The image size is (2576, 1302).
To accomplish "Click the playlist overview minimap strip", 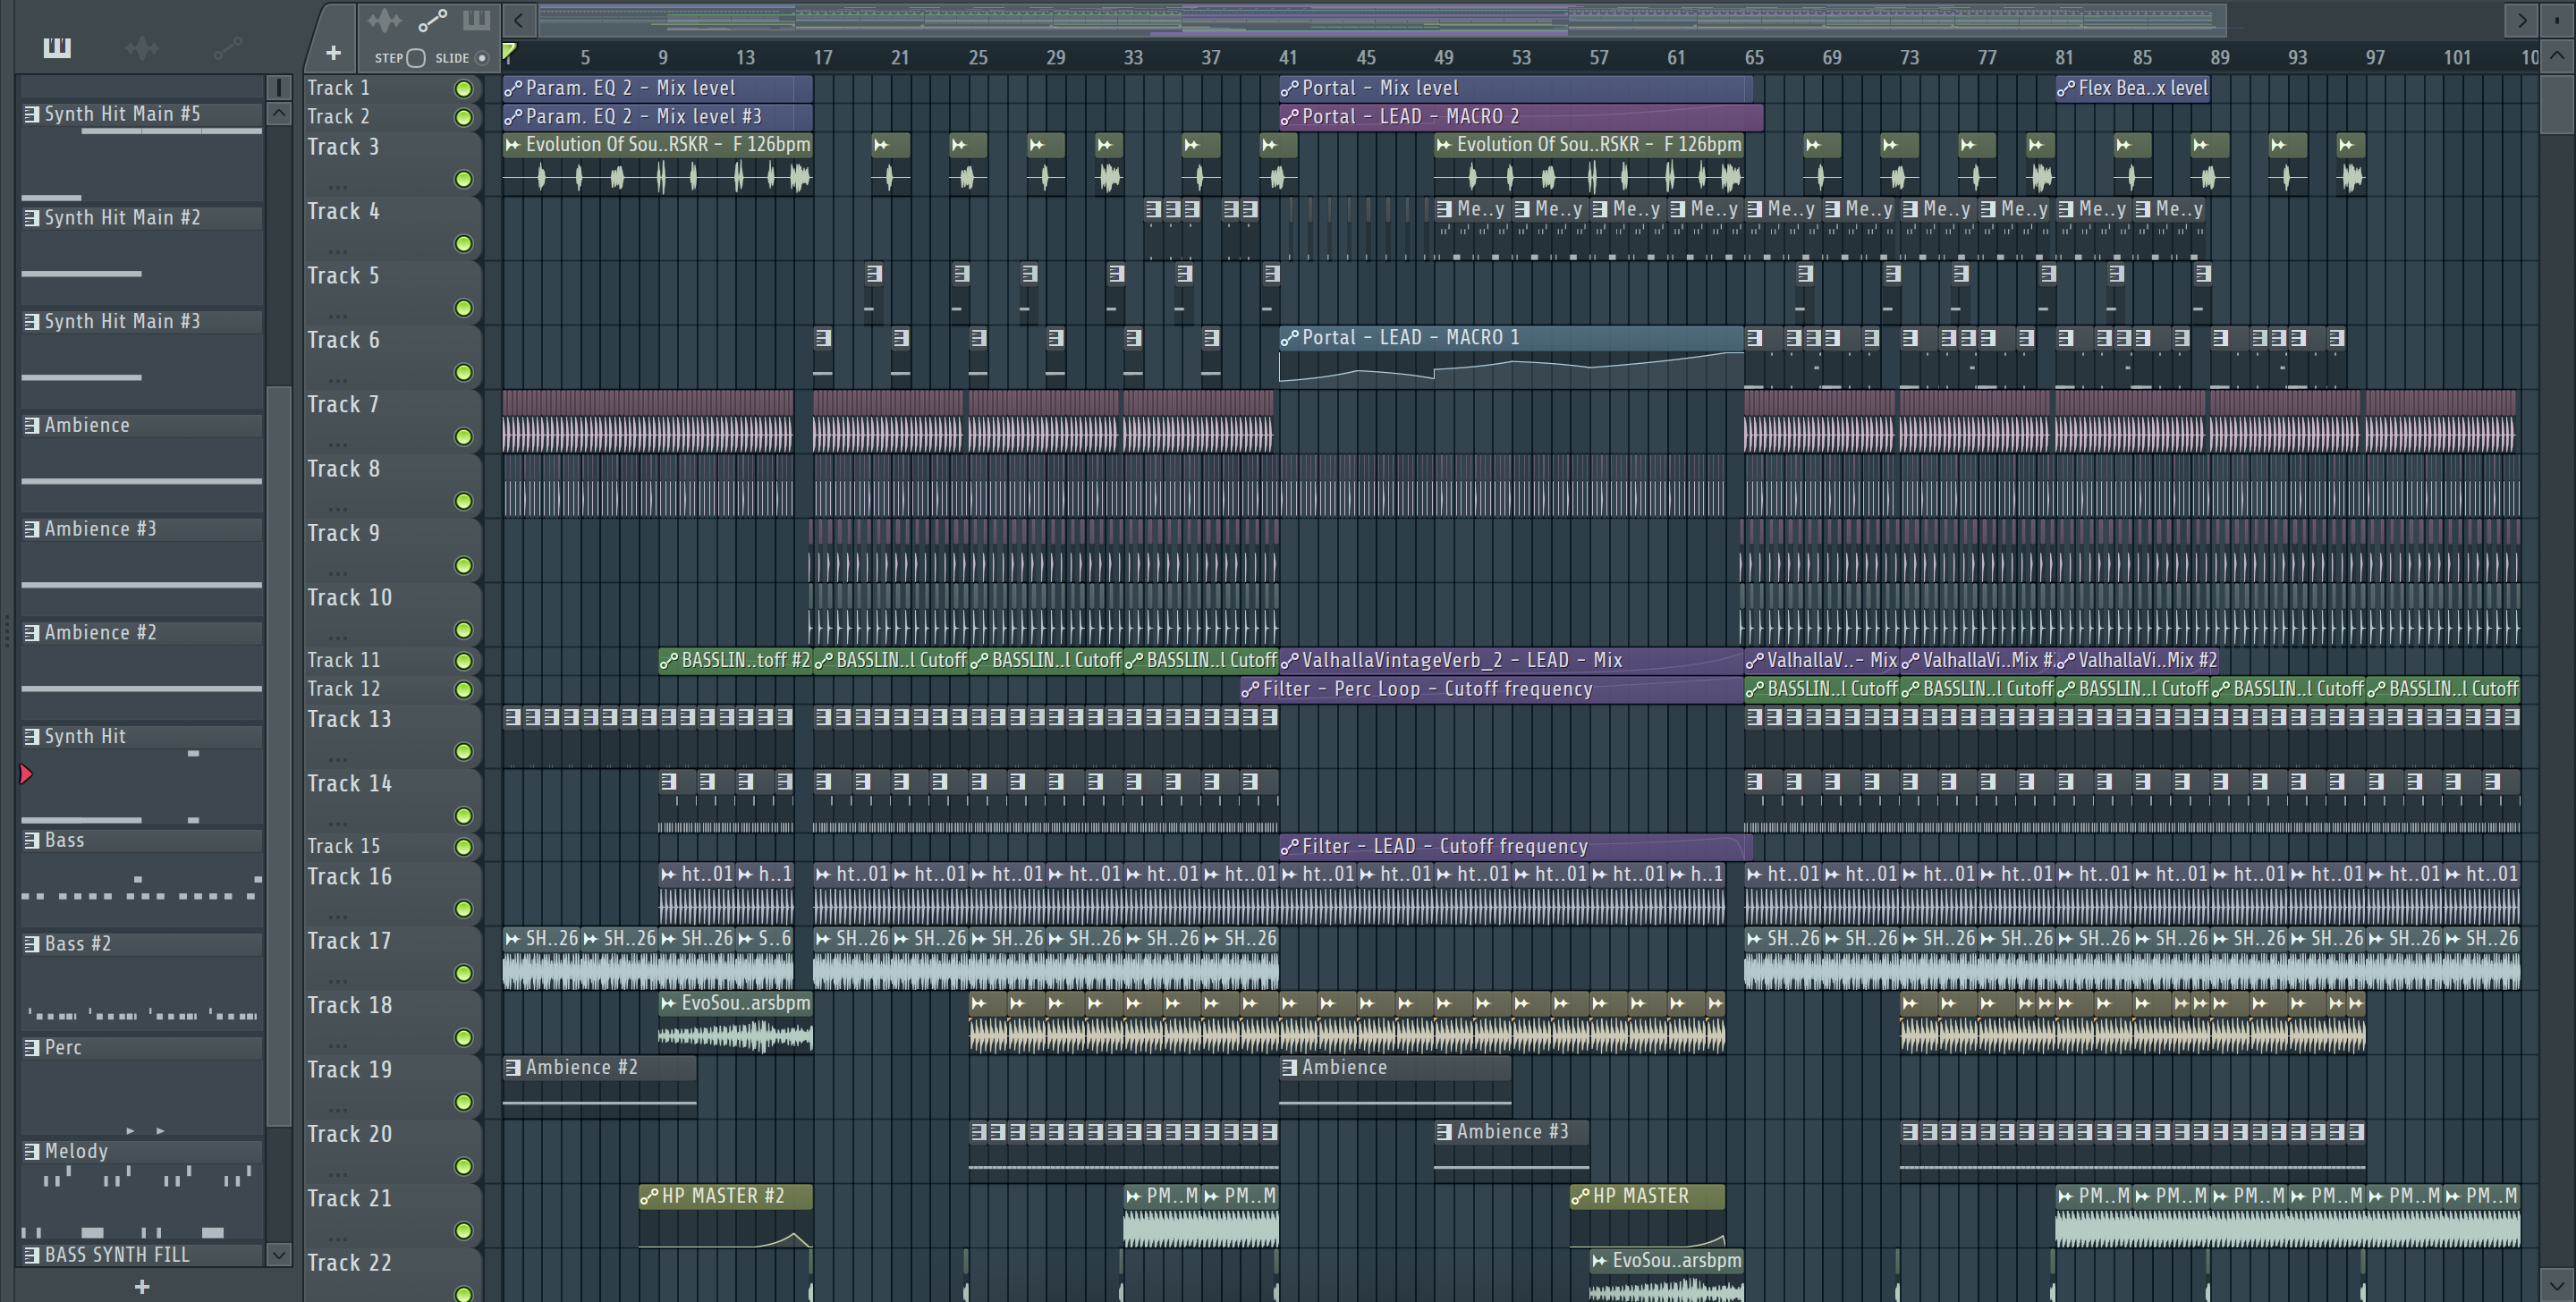I will (1382, 20).
